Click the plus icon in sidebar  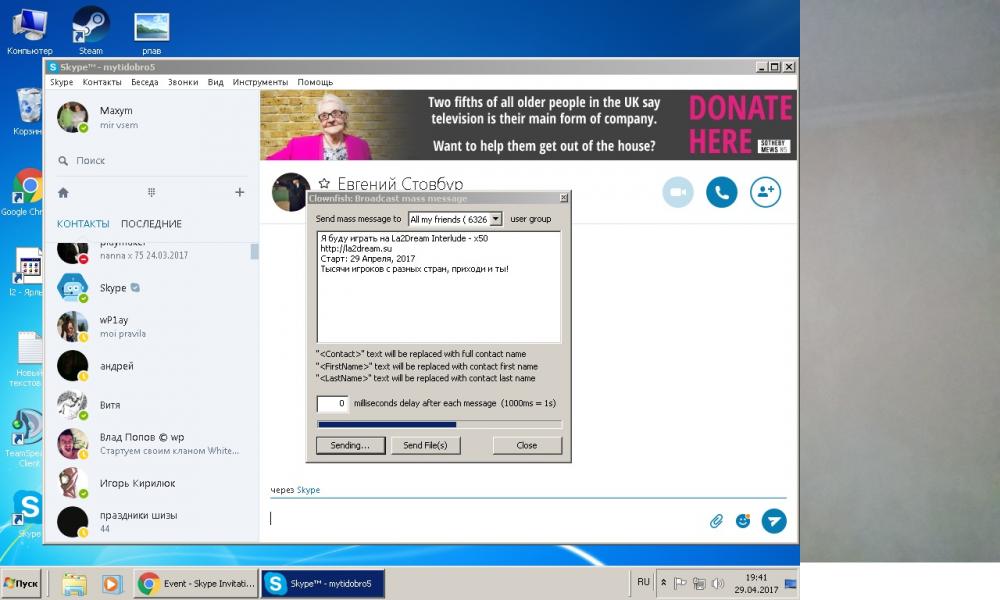(239, 192)
